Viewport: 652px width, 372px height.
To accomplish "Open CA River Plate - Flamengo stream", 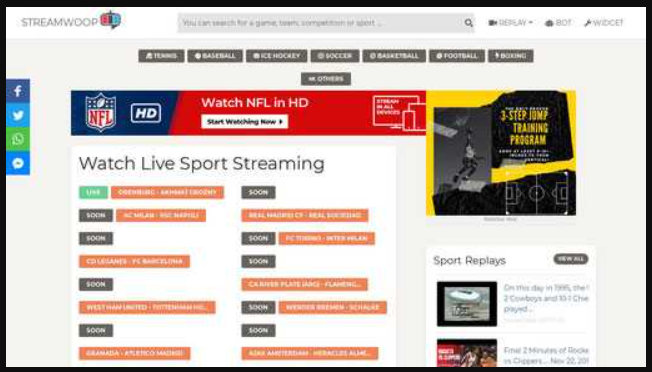I will click(305, 284).
